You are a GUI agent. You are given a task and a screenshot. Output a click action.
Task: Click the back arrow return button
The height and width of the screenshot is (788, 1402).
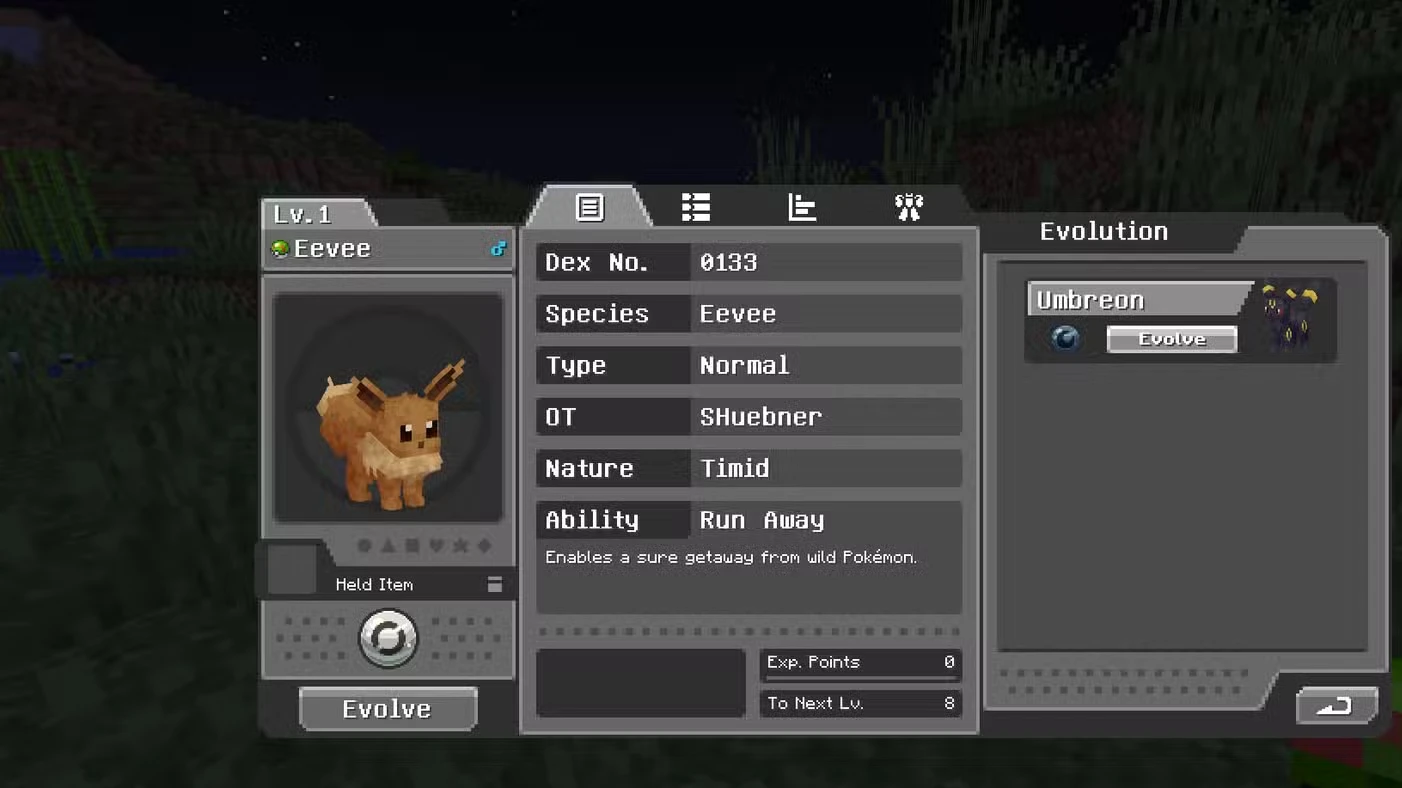pos(1337,706)
